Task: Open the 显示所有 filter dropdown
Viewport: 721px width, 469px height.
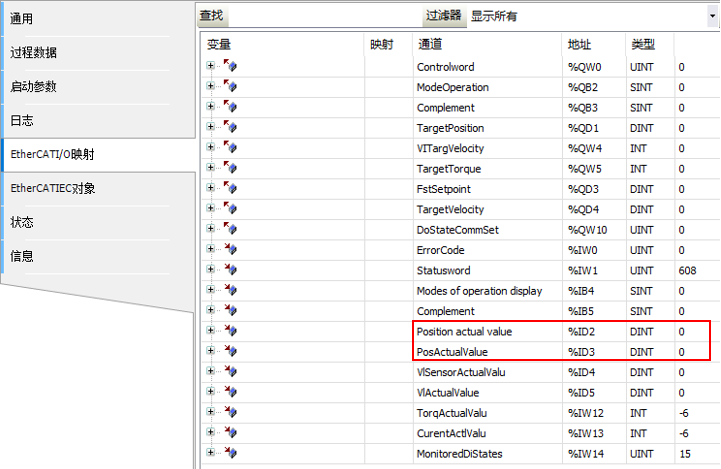Action: (712, 16)
